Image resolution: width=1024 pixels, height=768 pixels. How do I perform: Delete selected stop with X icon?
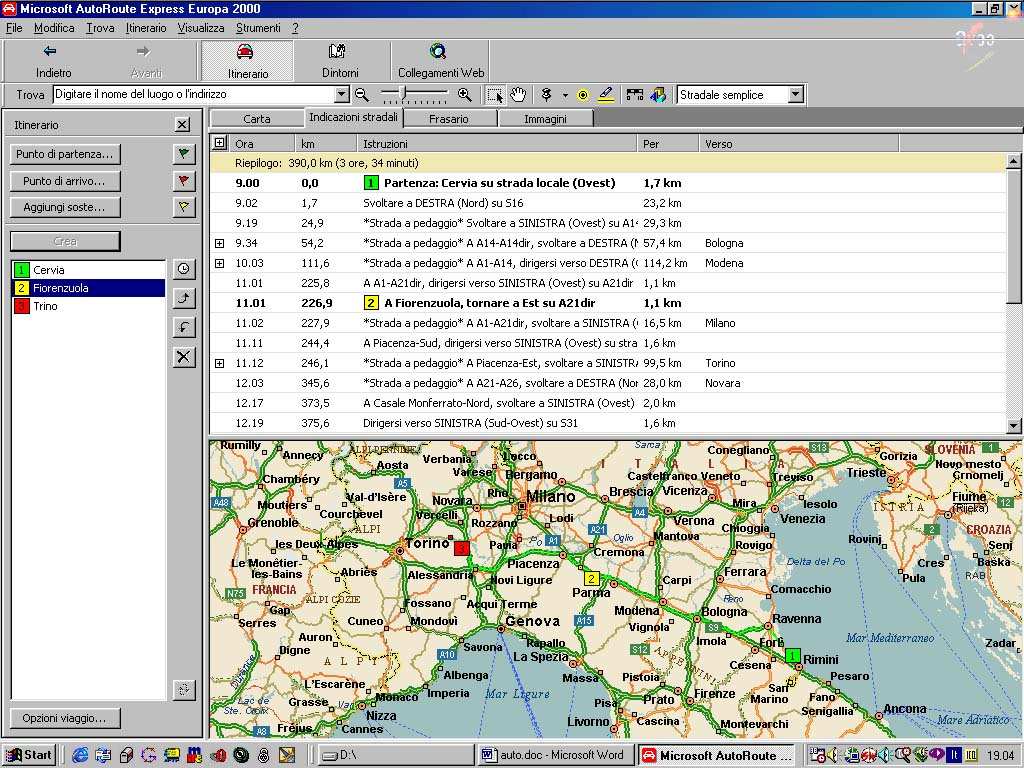tap(184, 357)
